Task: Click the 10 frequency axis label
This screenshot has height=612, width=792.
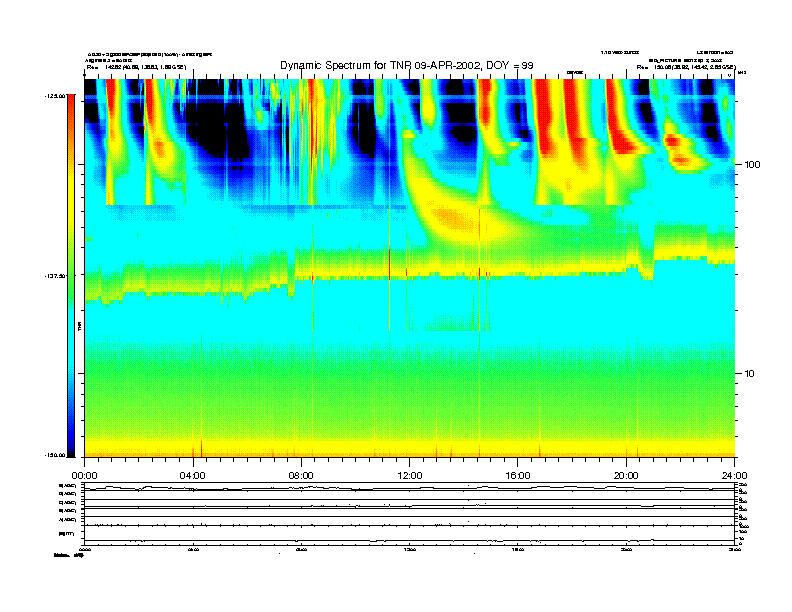Action: (750, 374)
